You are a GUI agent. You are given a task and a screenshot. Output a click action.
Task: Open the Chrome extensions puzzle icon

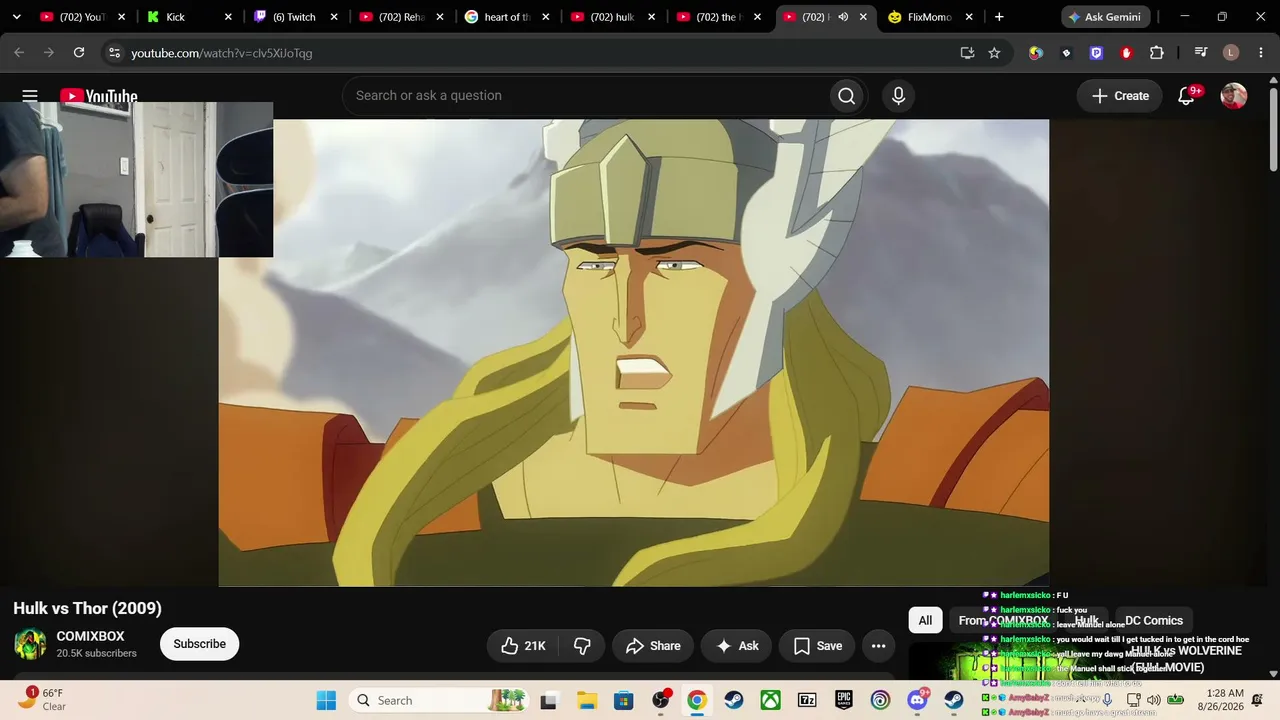1157,53
